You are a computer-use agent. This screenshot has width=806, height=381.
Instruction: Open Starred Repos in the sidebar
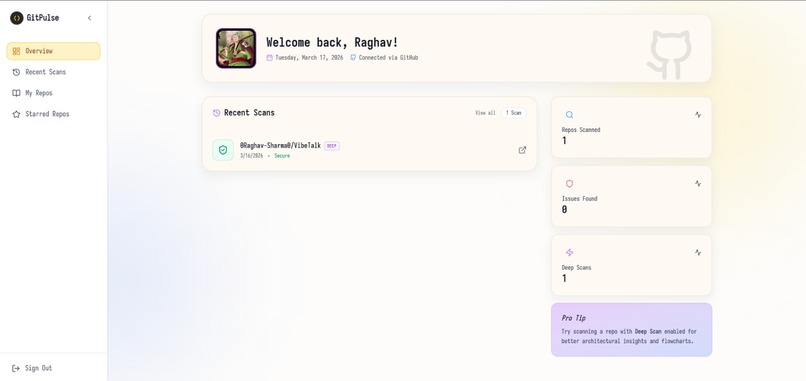[x=53, y=114]
